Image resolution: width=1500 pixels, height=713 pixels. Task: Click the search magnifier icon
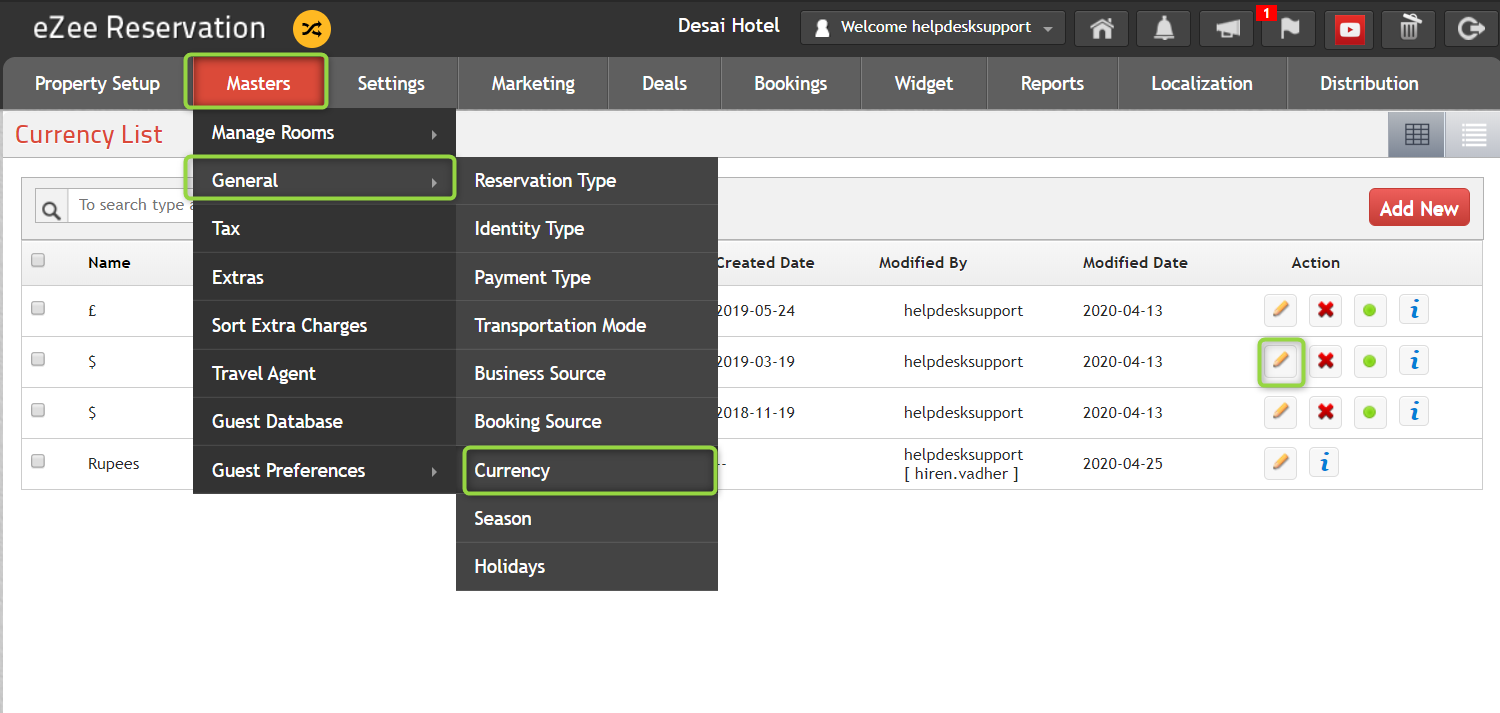click(51, 206)
